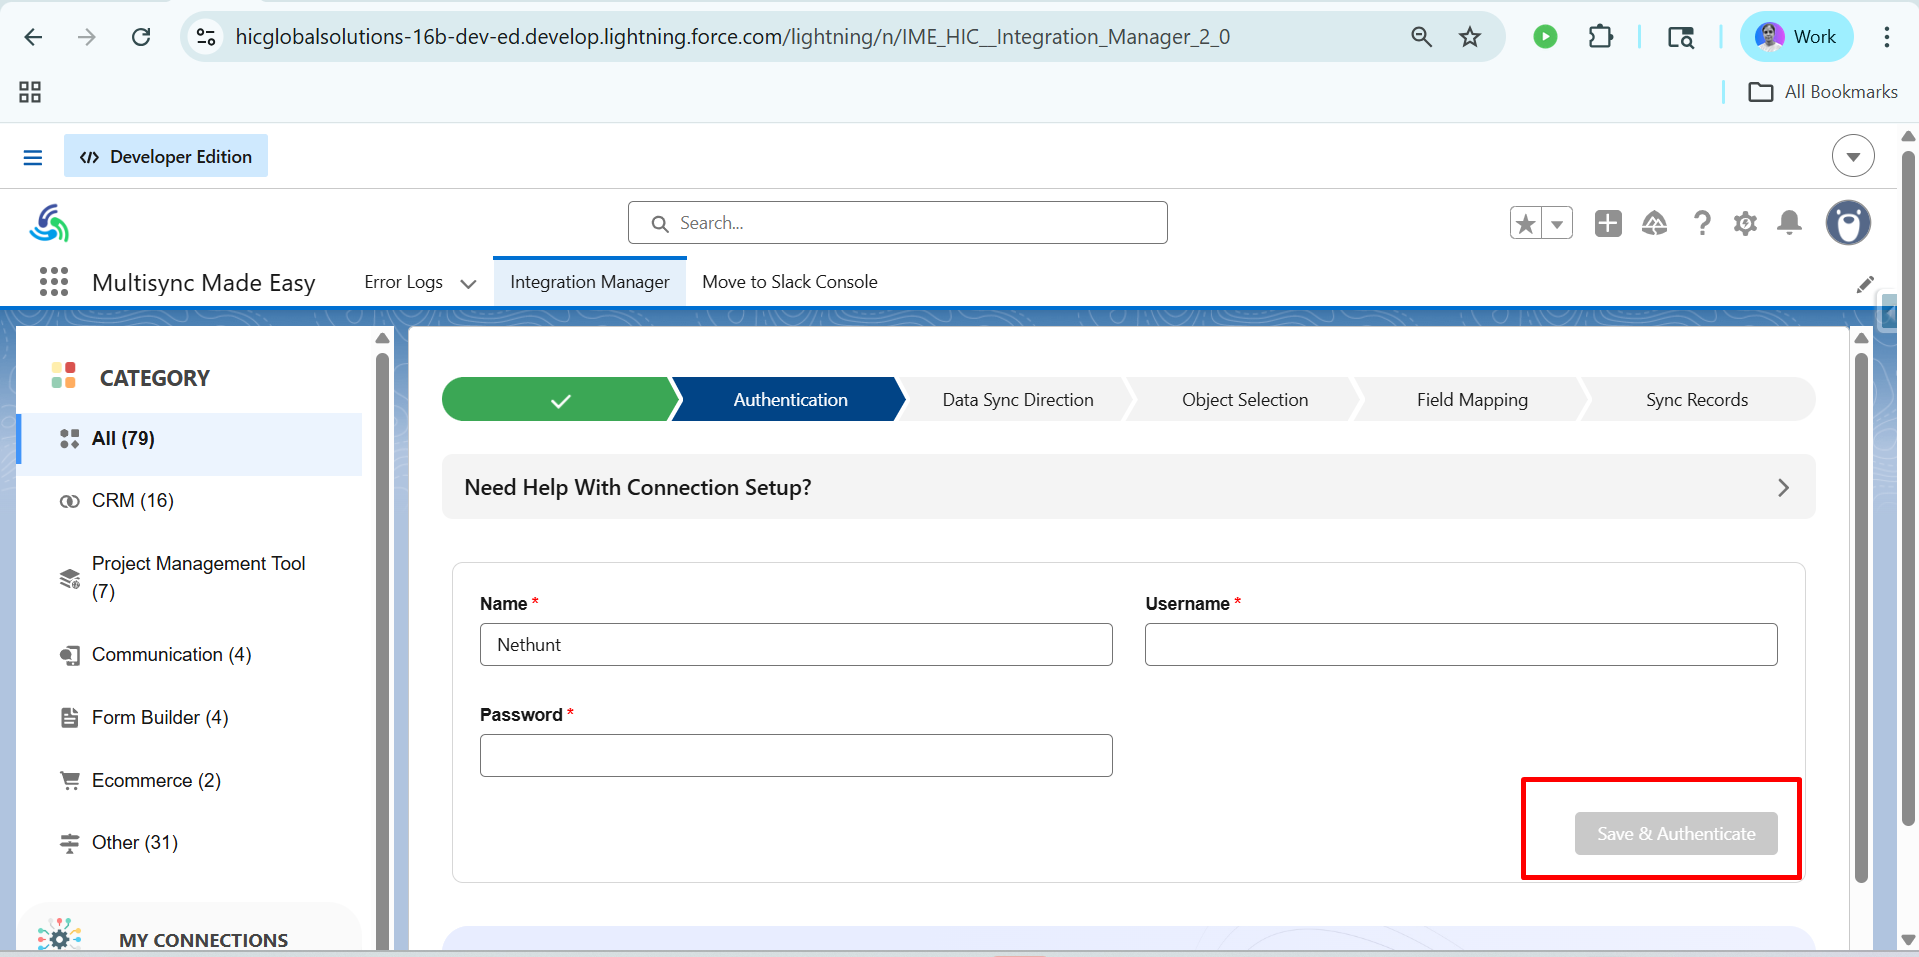Image resolution: width=1919 pixels, height=957 pixels.
Task: Toggle the Salesforce hamburger navigation menu
Action: pyautogui.click(x=33, y=157)
